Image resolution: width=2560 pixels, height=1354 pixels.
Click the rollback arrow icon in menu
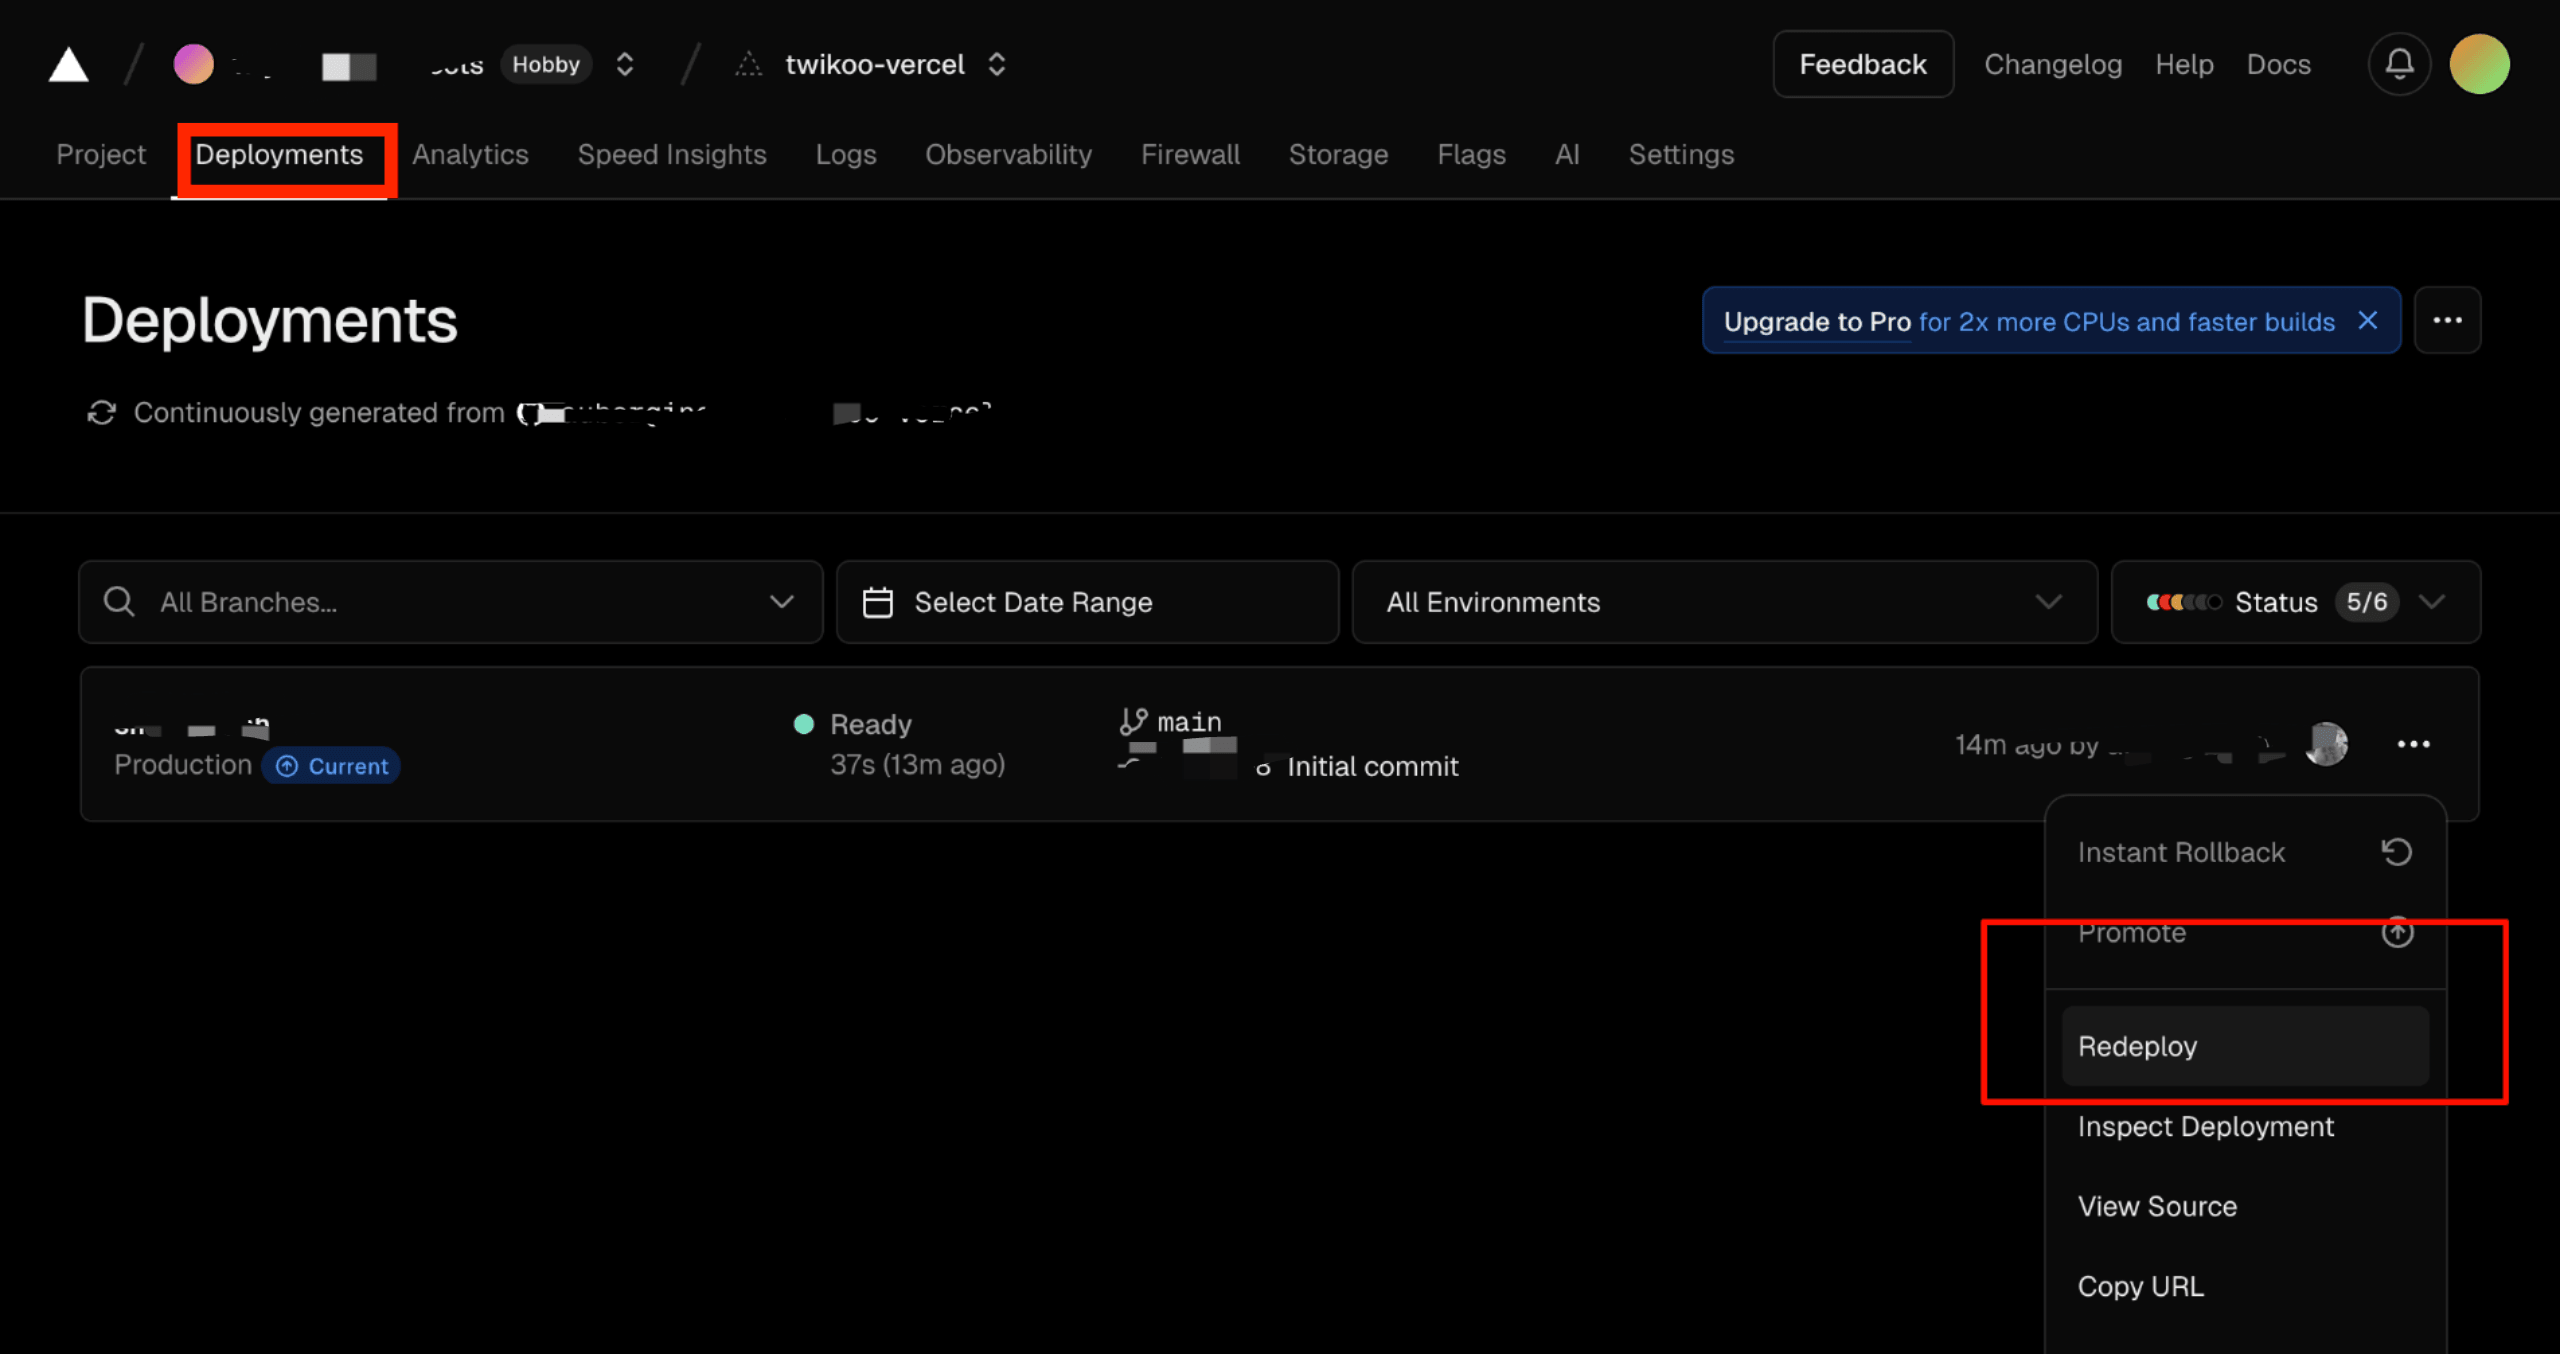pos(2396,852)
